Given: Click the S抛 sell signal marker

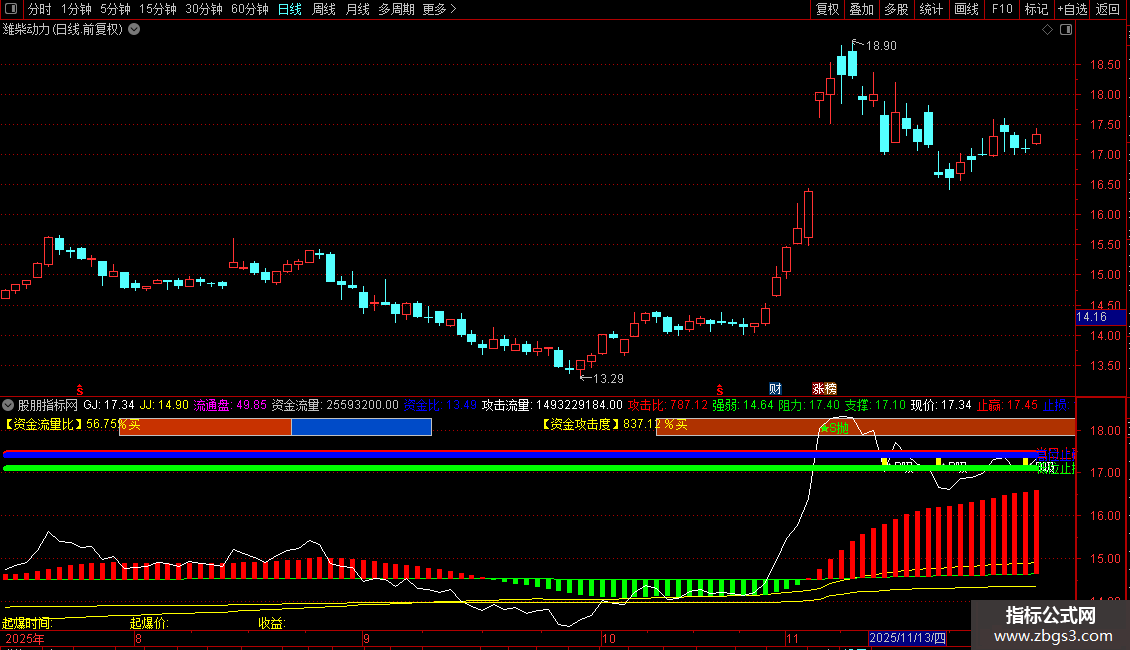Looking at the screenshot, I should pyautogui.click(x=835, y=428).
